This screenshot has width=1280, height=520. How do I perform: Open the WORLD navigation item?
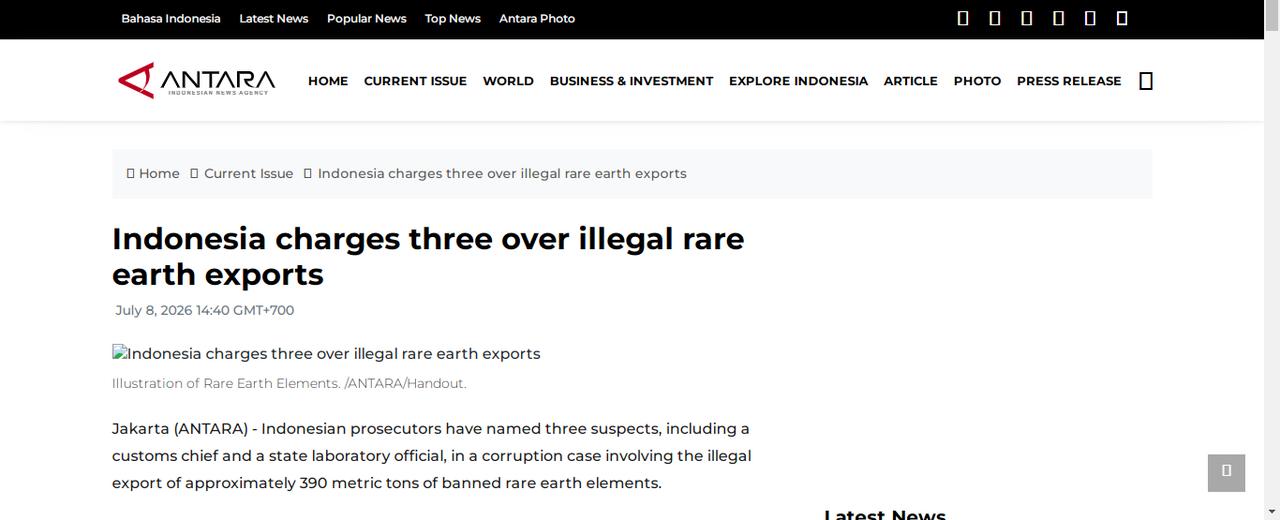[508, 81]
